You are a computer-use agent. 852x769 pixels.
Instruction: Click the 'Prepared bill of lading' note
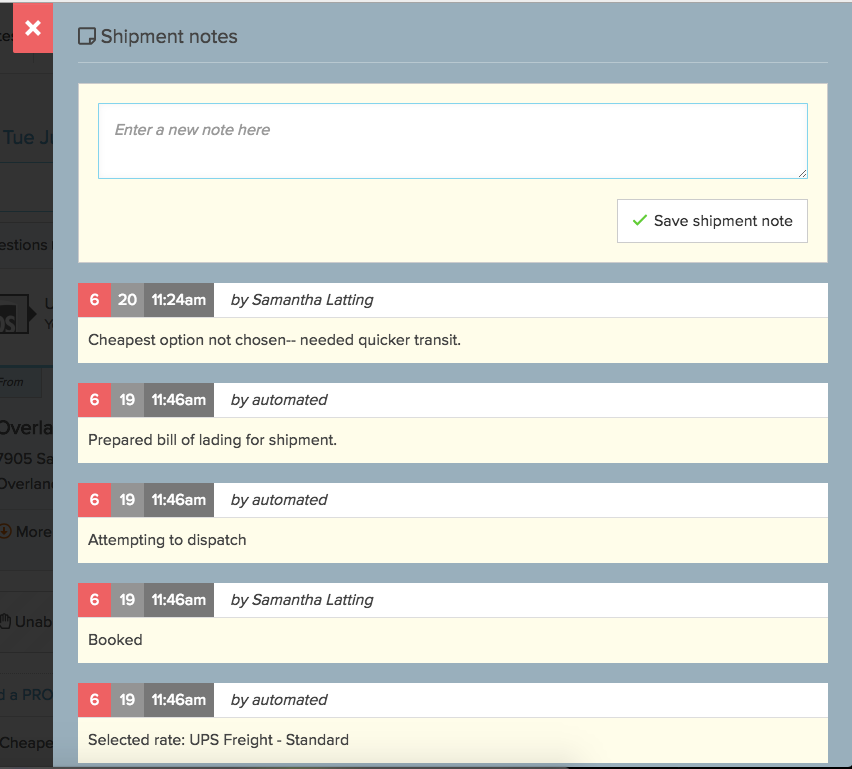[x=212, y=440]
